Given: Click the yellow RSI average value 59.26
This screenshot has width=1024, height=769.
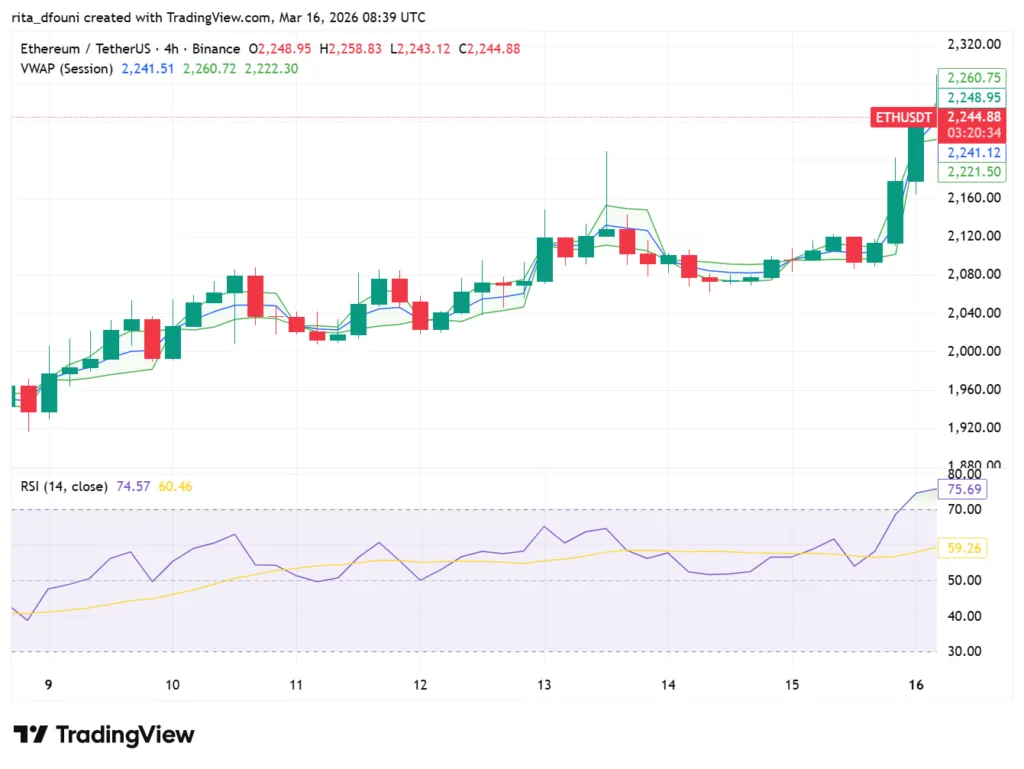Looking at the screenshot, I should (x=963, y=548).
